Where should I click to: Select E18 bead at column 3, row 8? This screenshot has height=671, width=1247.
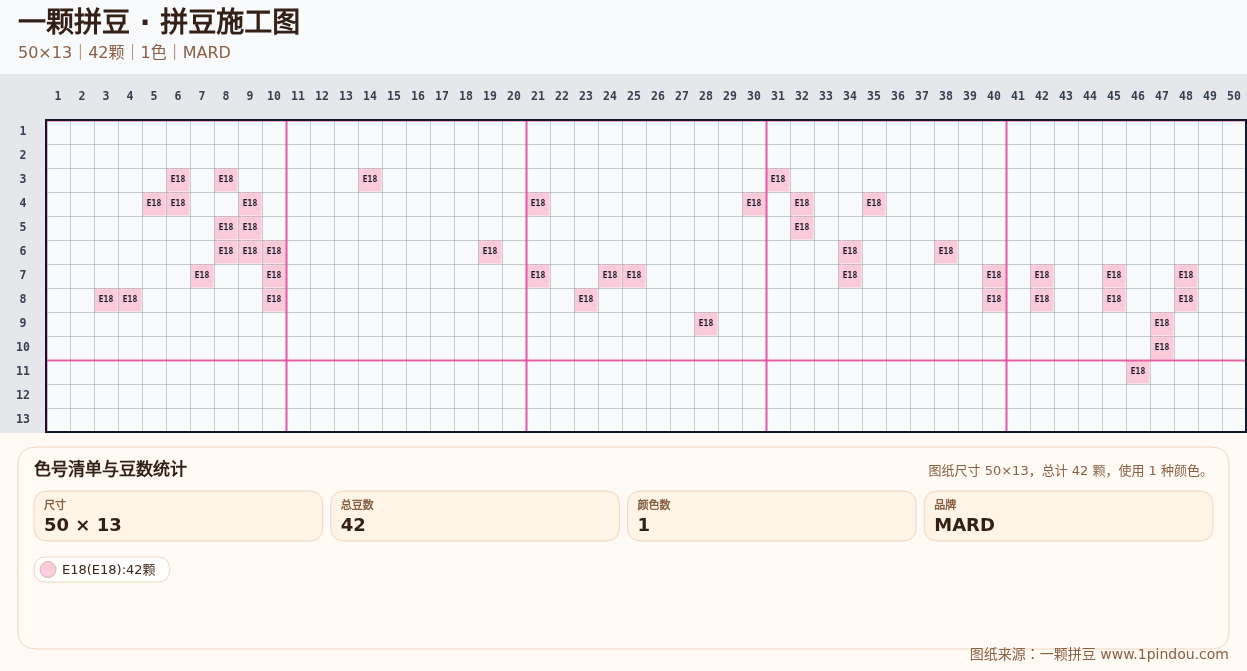(106, 300)
